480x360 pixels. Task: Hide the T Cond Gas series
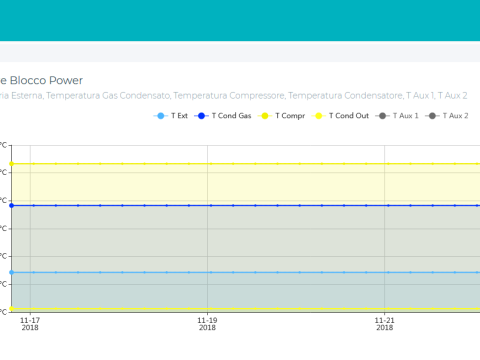pos(223,116)
